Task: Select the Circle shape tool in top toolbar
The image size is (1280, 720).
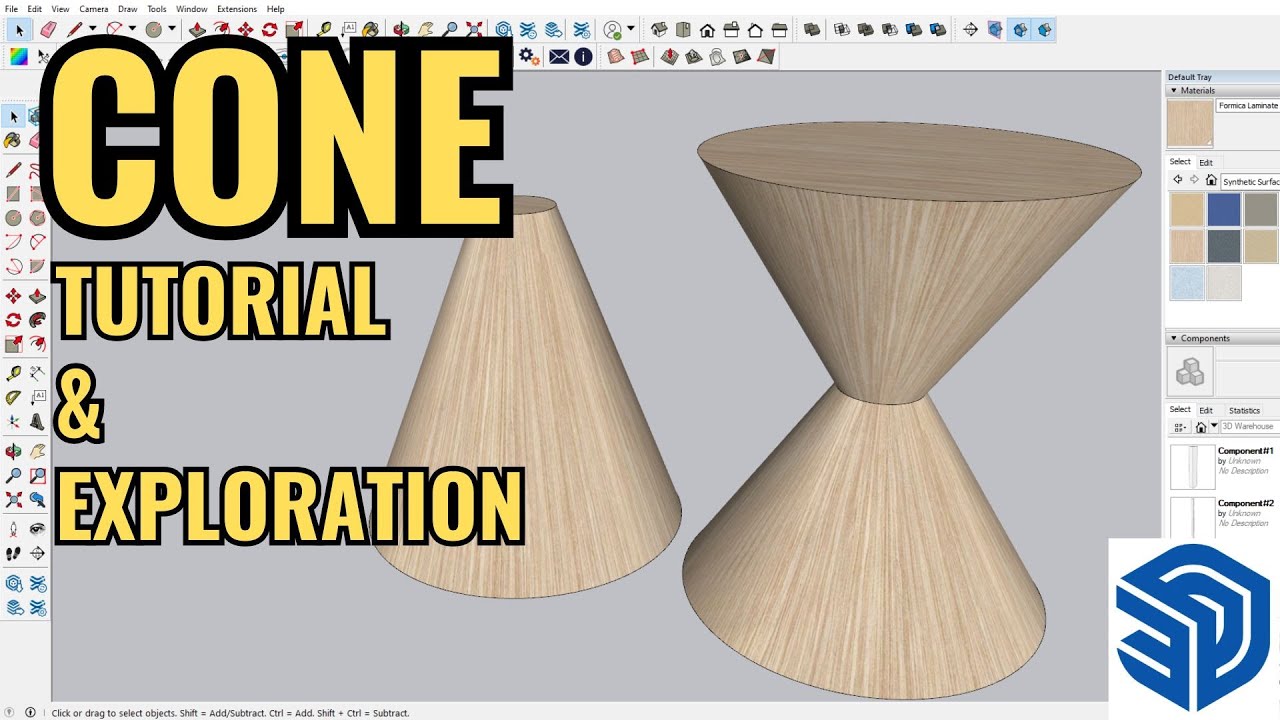Action: pyautogui.click(x=153, y=29)
